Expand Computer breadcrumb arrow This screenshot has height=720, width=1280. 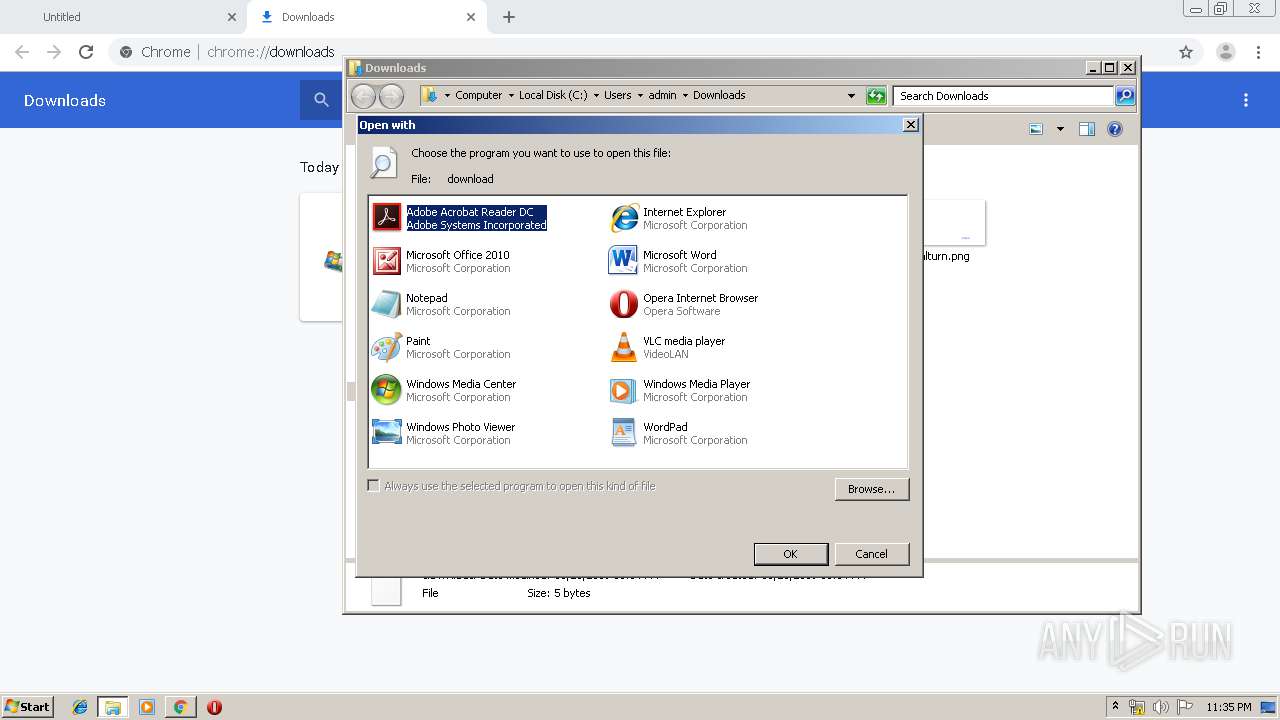(510, 96)
